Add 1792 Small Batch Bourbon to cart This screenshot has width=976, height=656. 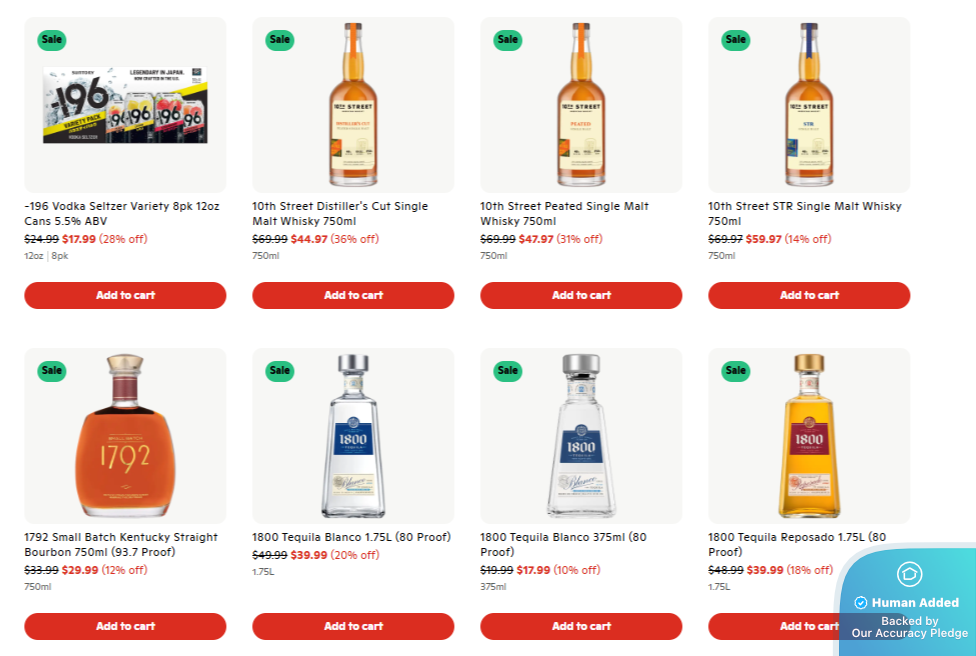coord(125,626)
